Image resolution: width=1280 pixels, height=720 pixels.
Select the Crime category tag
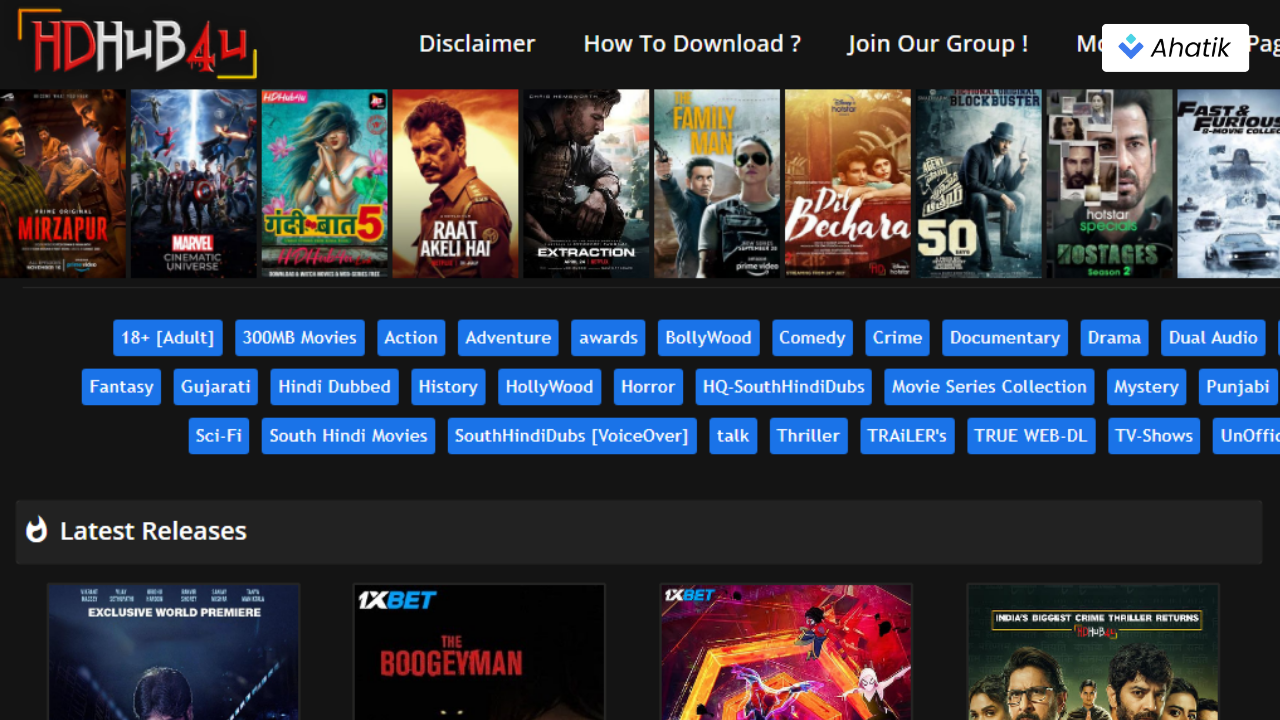point(897,338)
